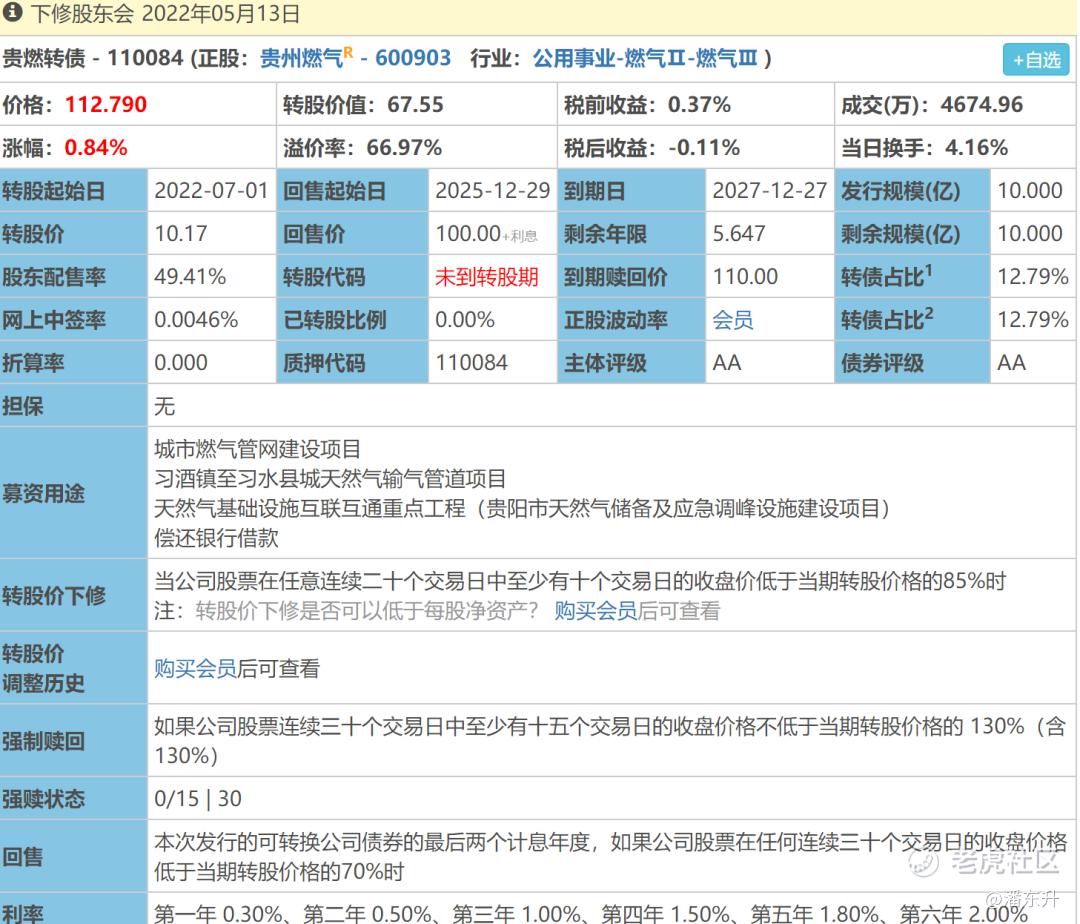1080x924 pixels.
Task: Click 股东配售率 value 49.41%
Action: 190,277
